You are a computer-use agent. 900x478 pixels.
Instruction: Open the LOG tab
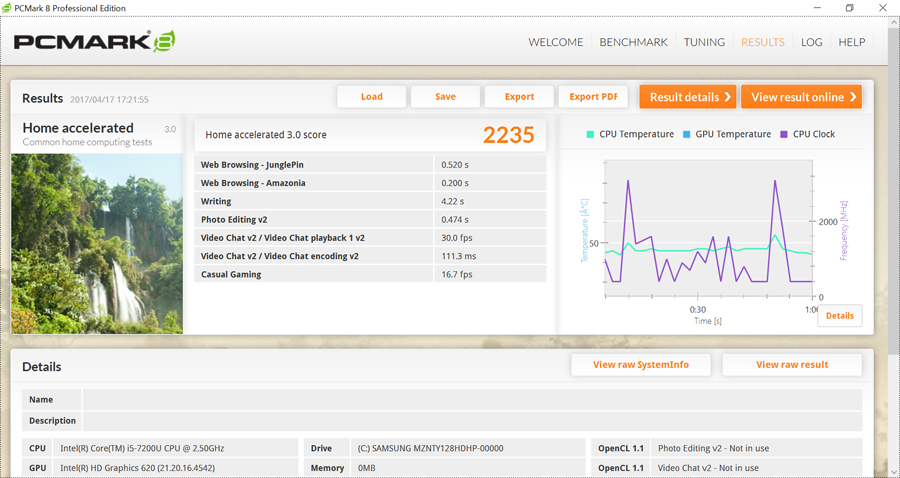point(811,42)
